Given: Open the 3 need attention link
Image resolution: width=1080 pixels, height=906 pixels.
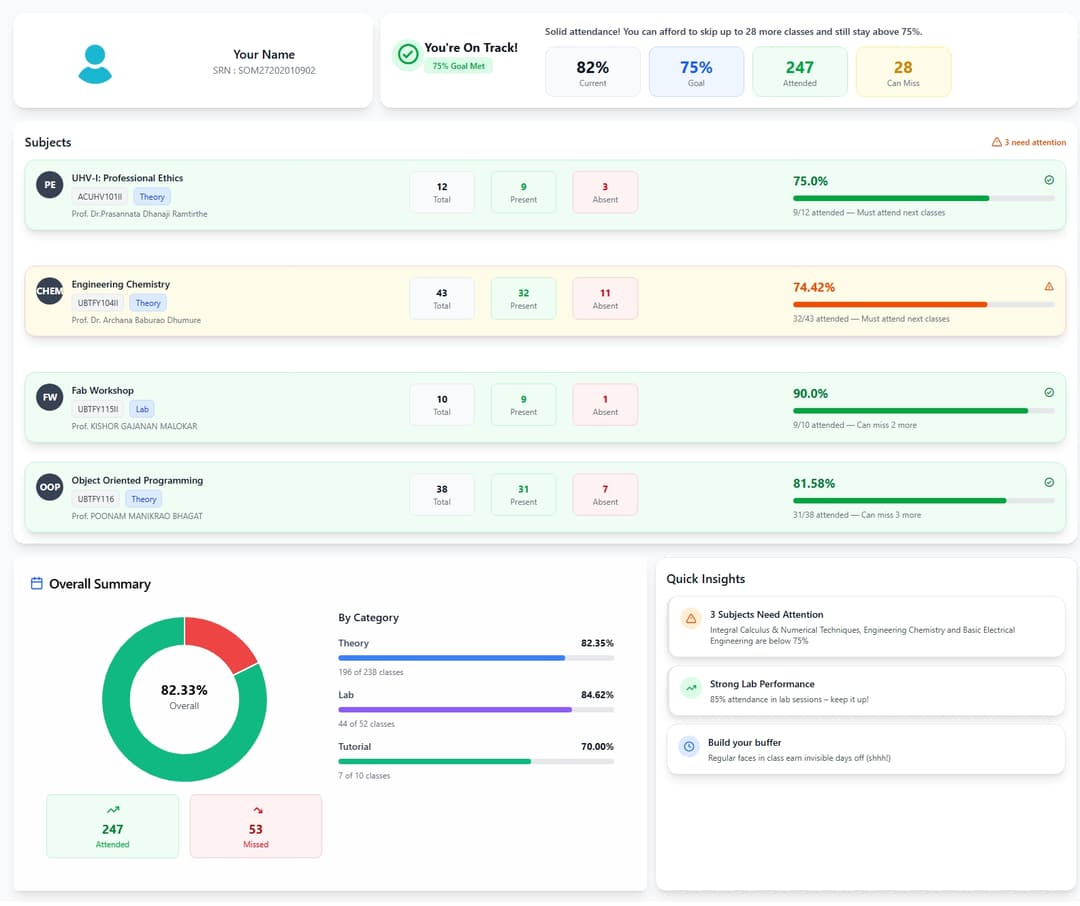Looking at the screenshot, I should [x=1028, y=142].
